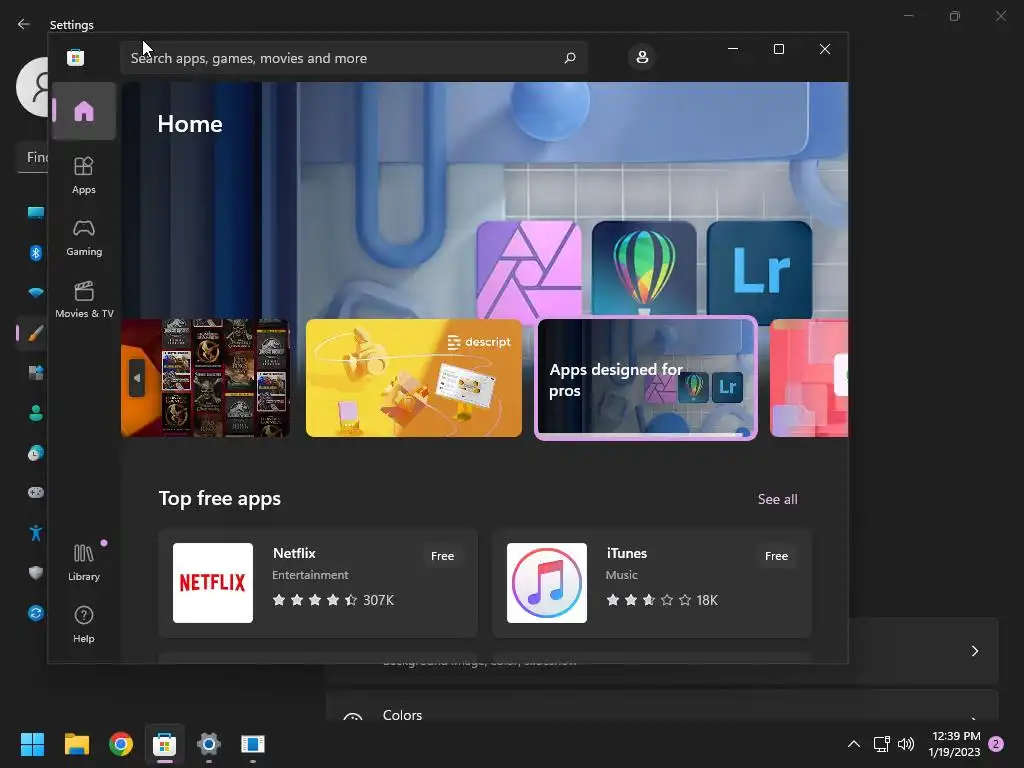Screen dimensions: 1024x768
Task: Click the Netflix logo thumbnail
Action: coord(213,583)
